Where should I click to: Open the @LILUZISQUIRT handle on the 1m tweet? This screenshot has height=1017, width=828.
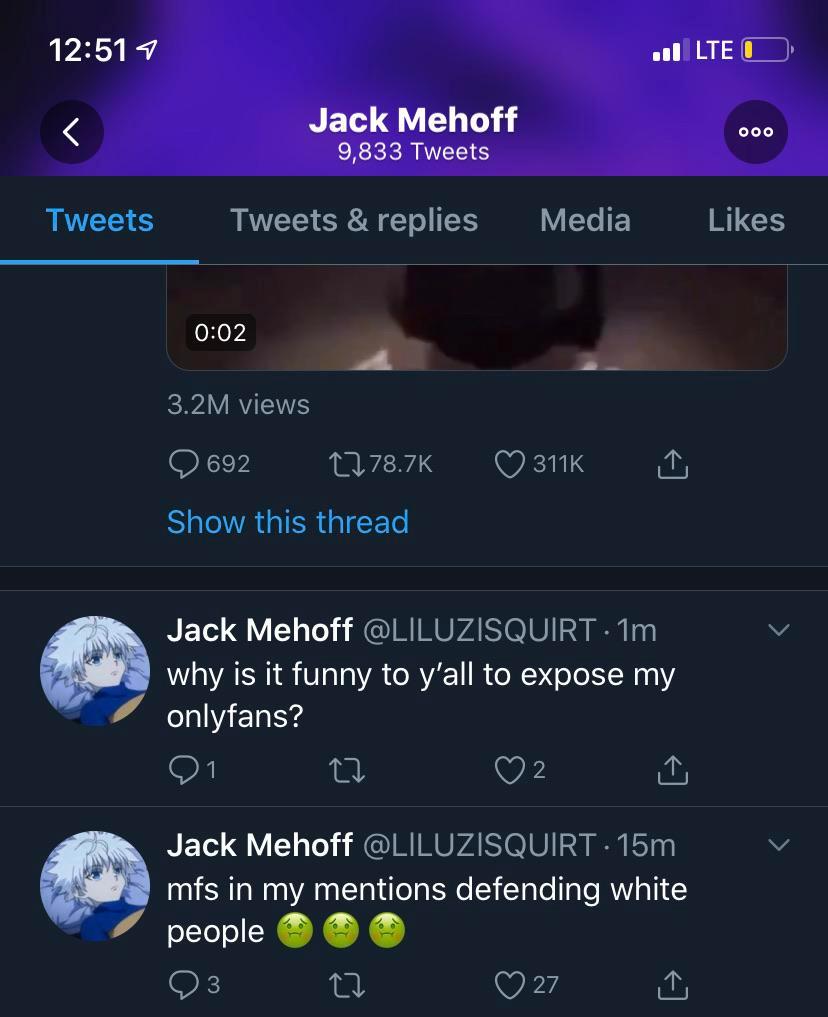click(x=478, y=630)
